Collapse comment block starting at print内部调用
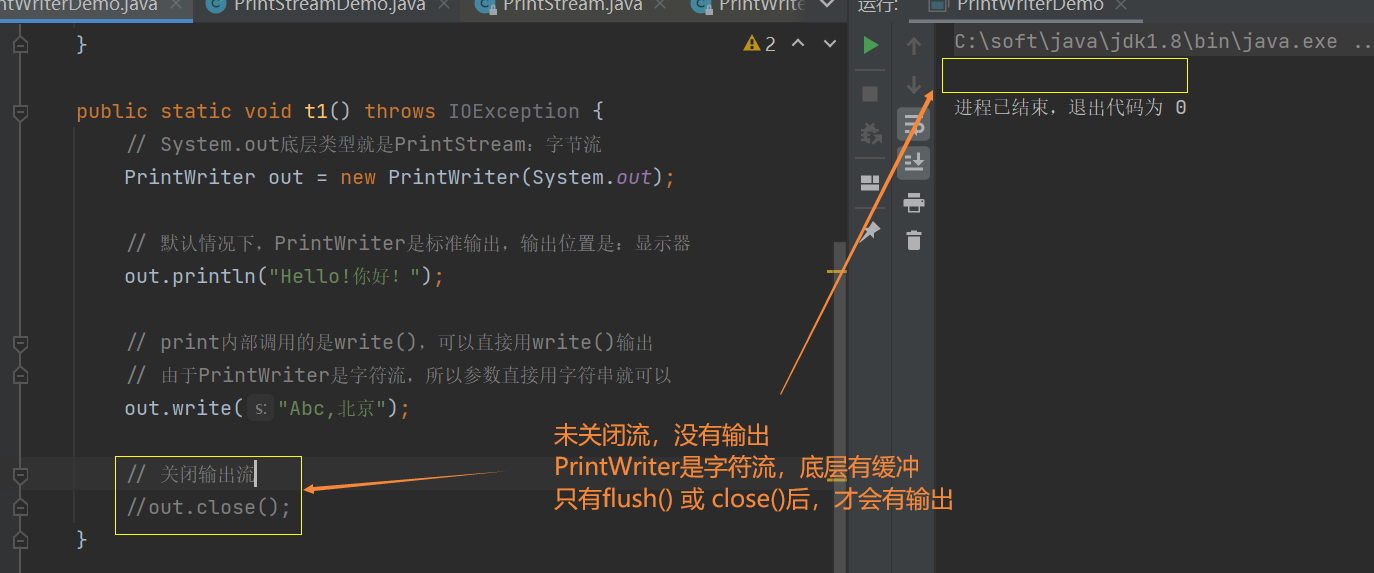Viewport: 1374px width, 573px height. tap(19, 343)
